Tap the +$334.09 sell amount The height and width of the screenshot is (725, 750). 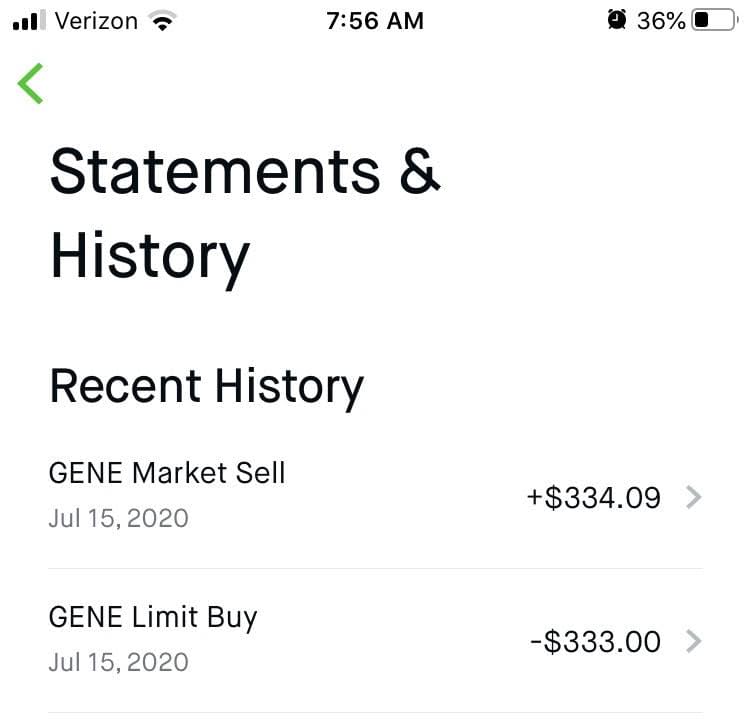594,498
